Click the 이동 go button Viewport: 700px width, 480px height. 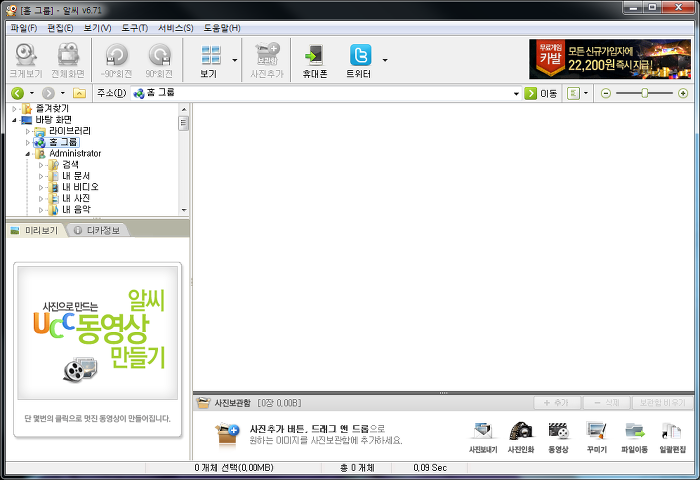[541, 93]
